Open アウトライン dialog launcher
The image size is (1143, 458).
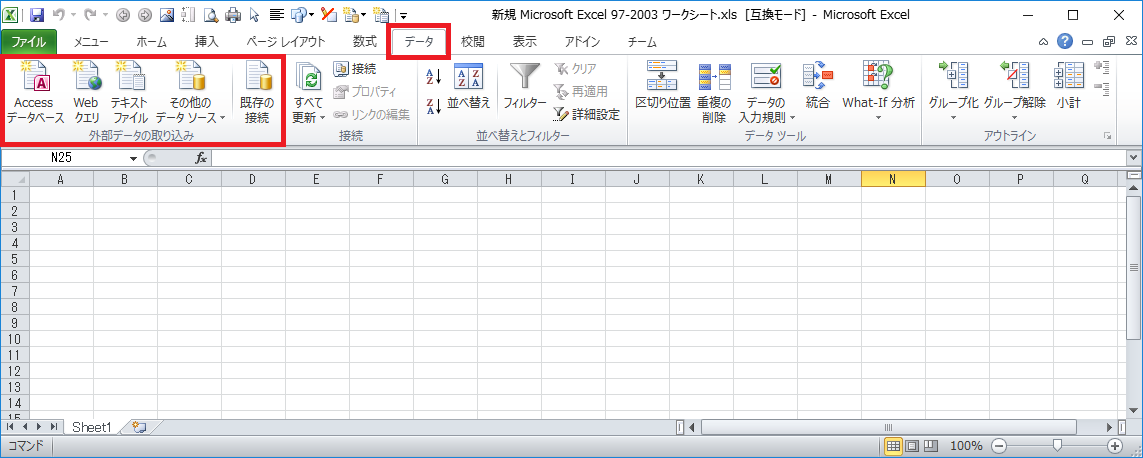pos(1108,136)
